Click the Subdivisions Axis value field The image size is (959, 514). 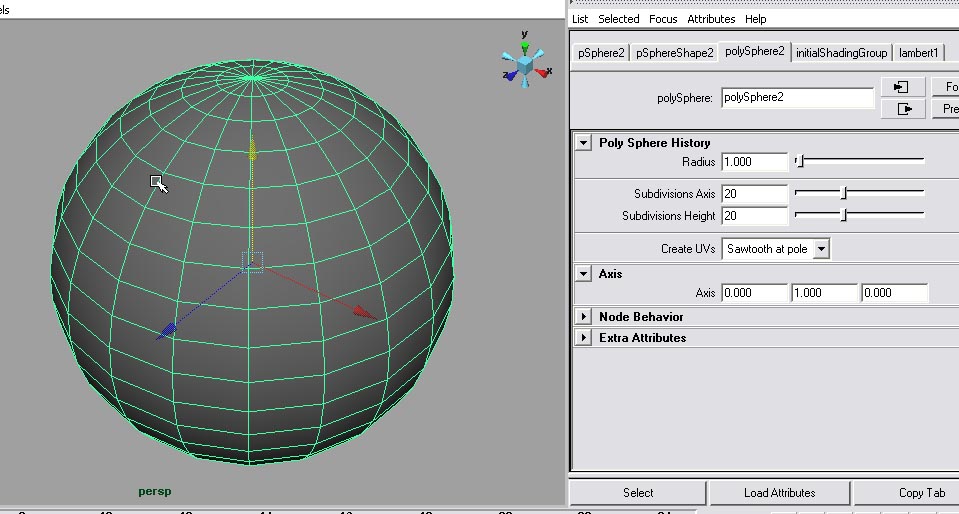click(x=755, y=193)
